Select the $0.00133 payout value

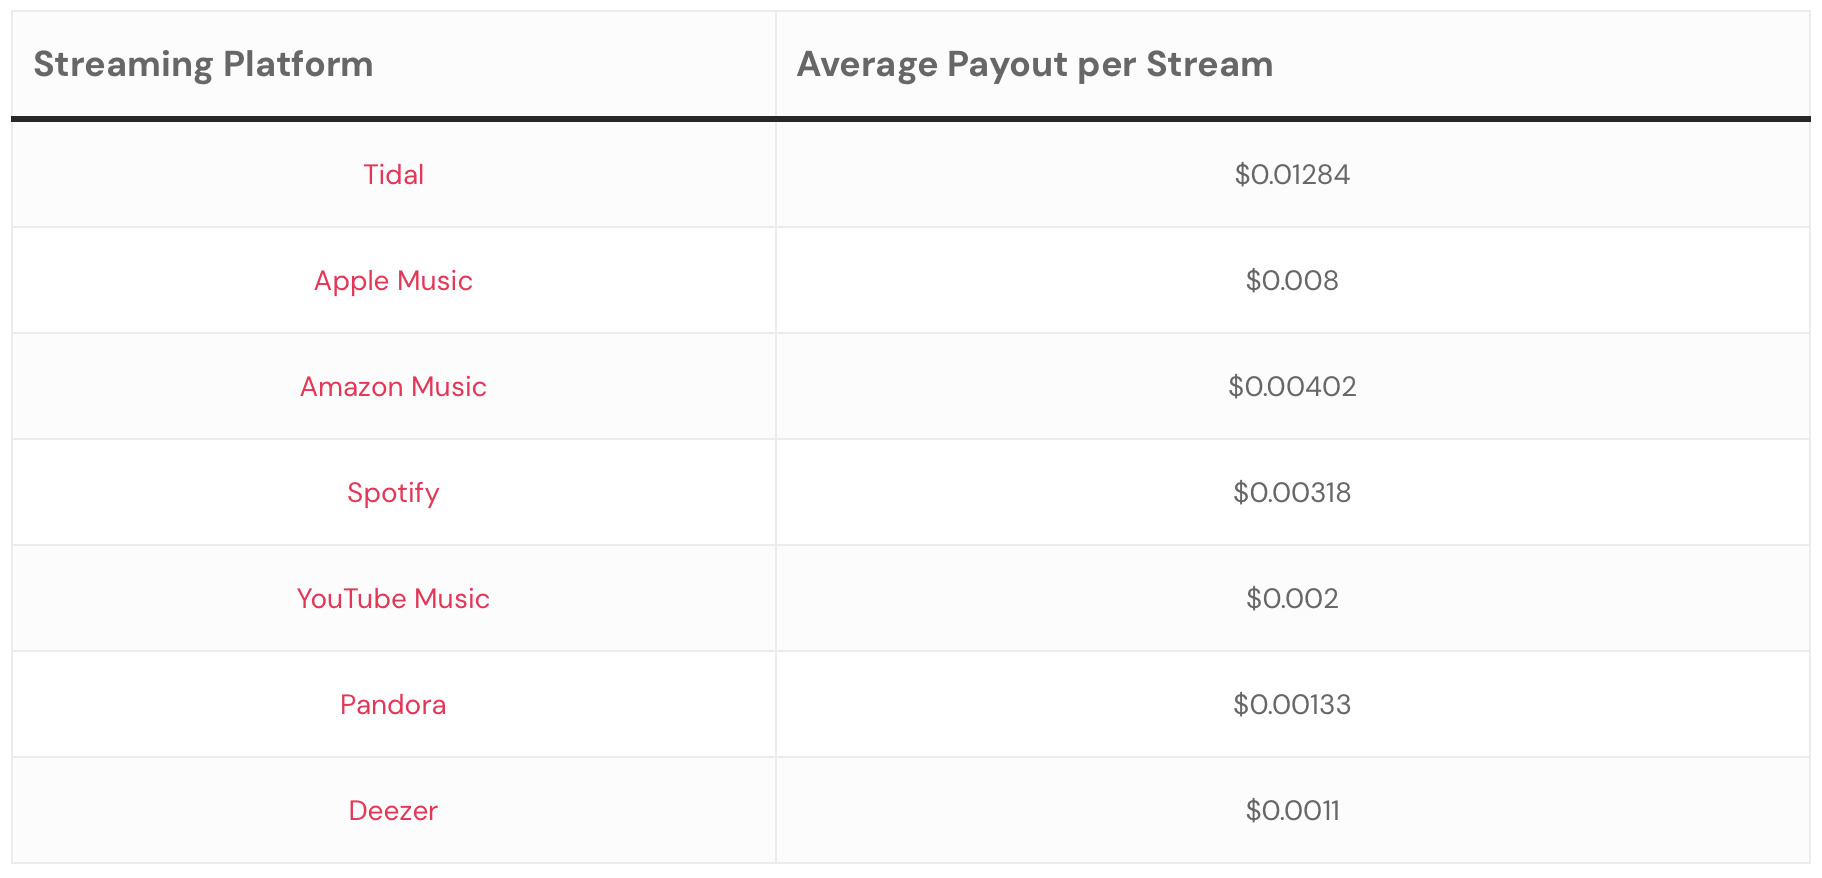[1292, 705]
